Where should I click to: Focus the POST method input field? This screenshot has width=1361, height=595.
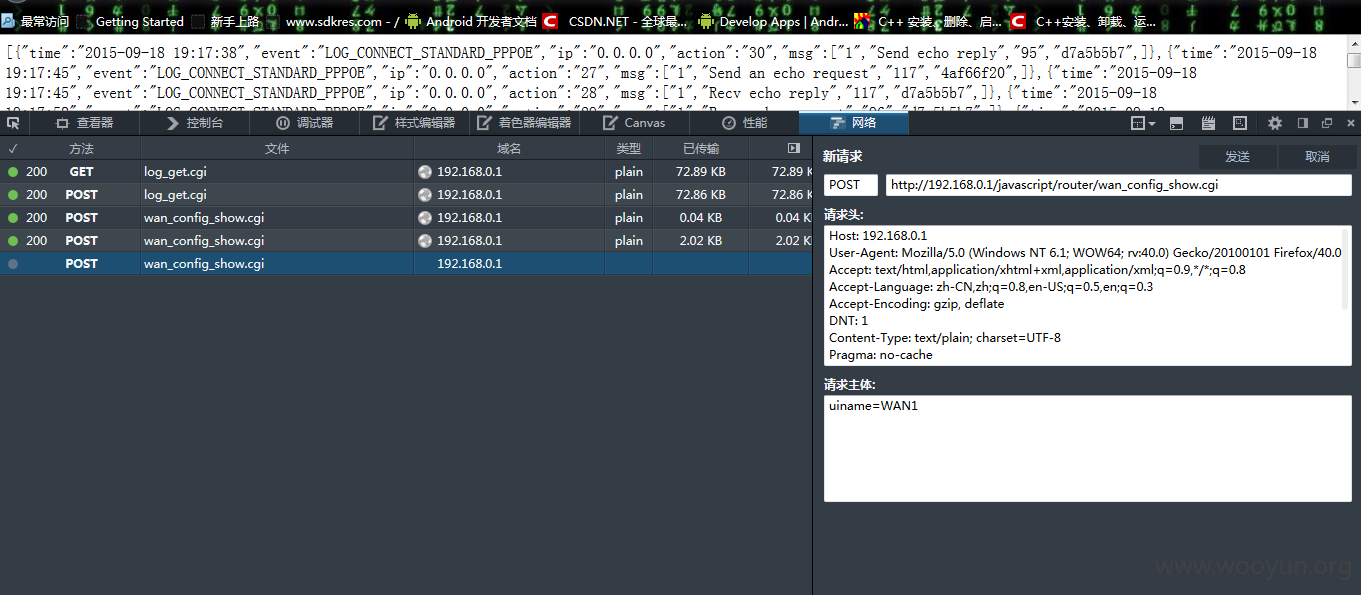pyautogui.click(x=850, y=185)
